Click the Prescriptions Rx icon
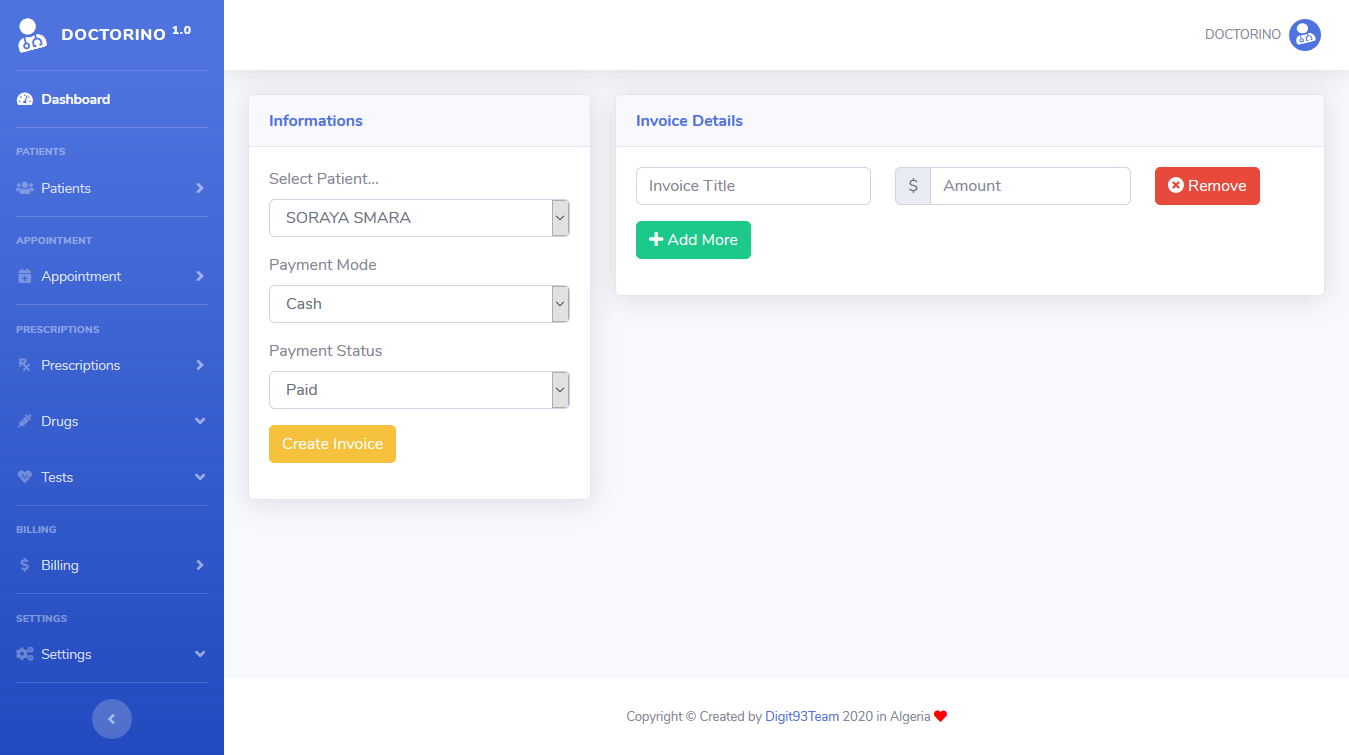Viewport: 1349px width, 755px height. pyautogui.click(x=25, y=365)
